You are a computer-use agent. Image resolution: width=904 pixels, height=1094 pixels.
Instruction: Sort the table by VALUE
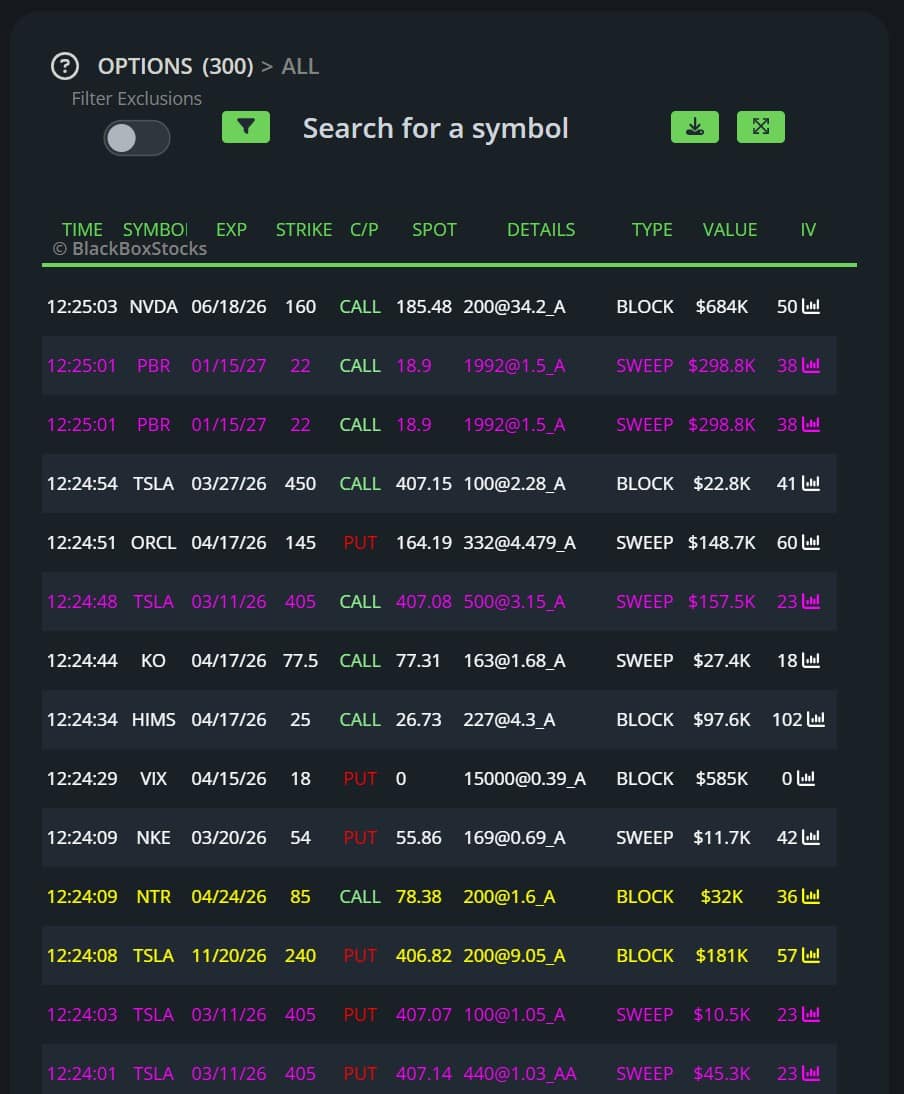click(730, 229)
